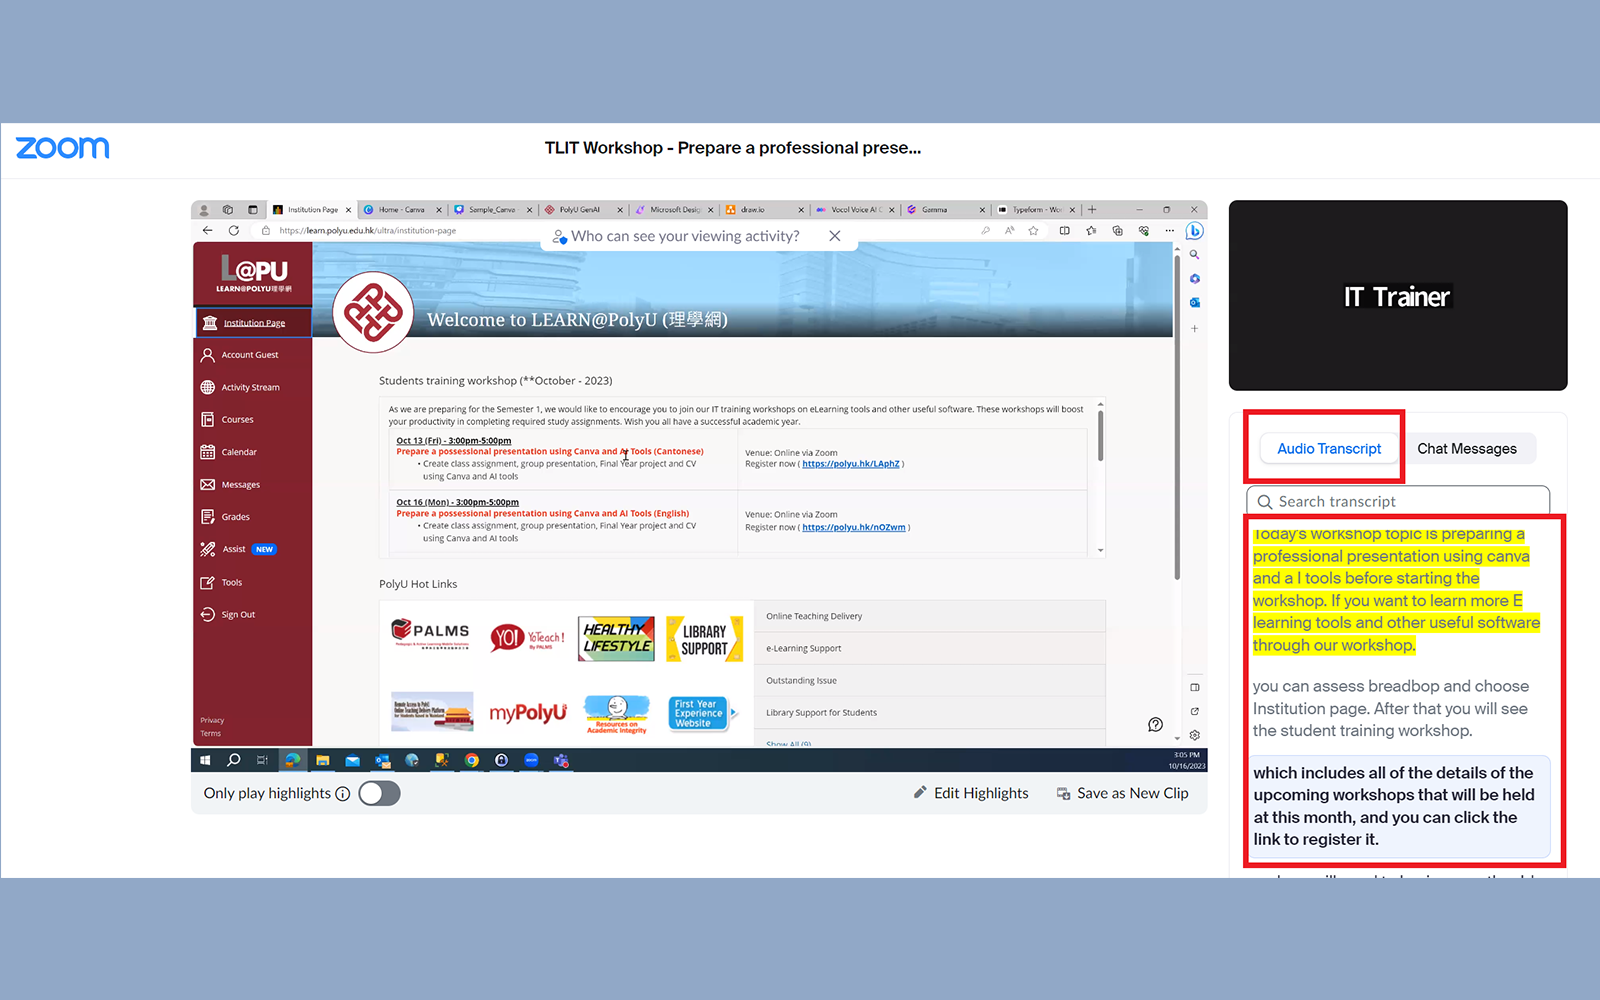The width and height of the screenshot is (1600, 1000).
Task: Open Bing Chat in the Edge toolbar
Action: pyautogui.click(x=1194, y=230)
